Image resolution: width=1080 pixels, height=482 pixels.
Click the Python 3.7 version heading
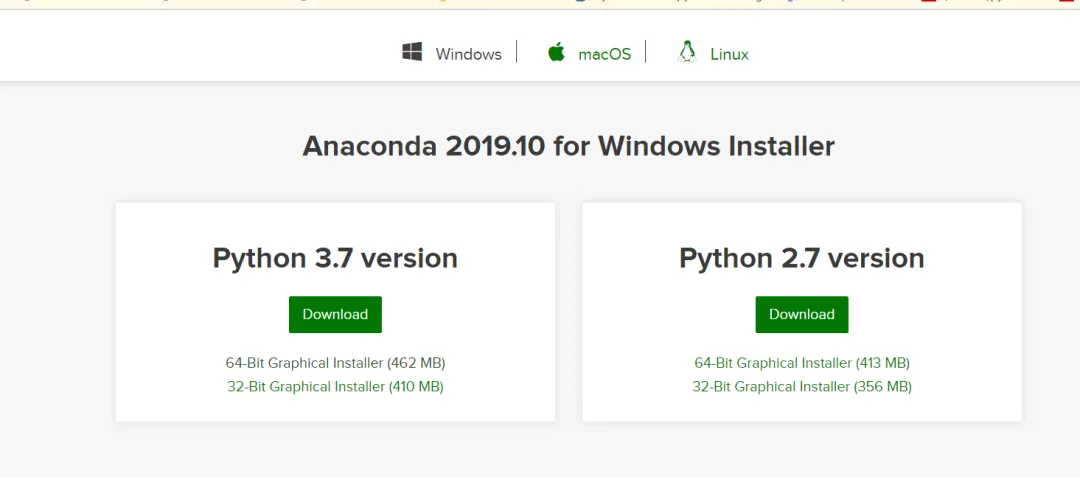click(335, 258)
